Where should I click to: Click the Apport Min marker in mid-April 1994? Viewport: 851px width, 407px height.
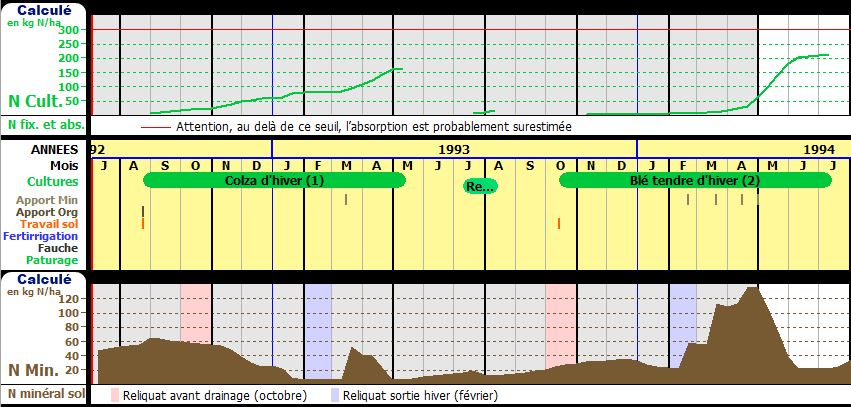[x=742, y=200]
